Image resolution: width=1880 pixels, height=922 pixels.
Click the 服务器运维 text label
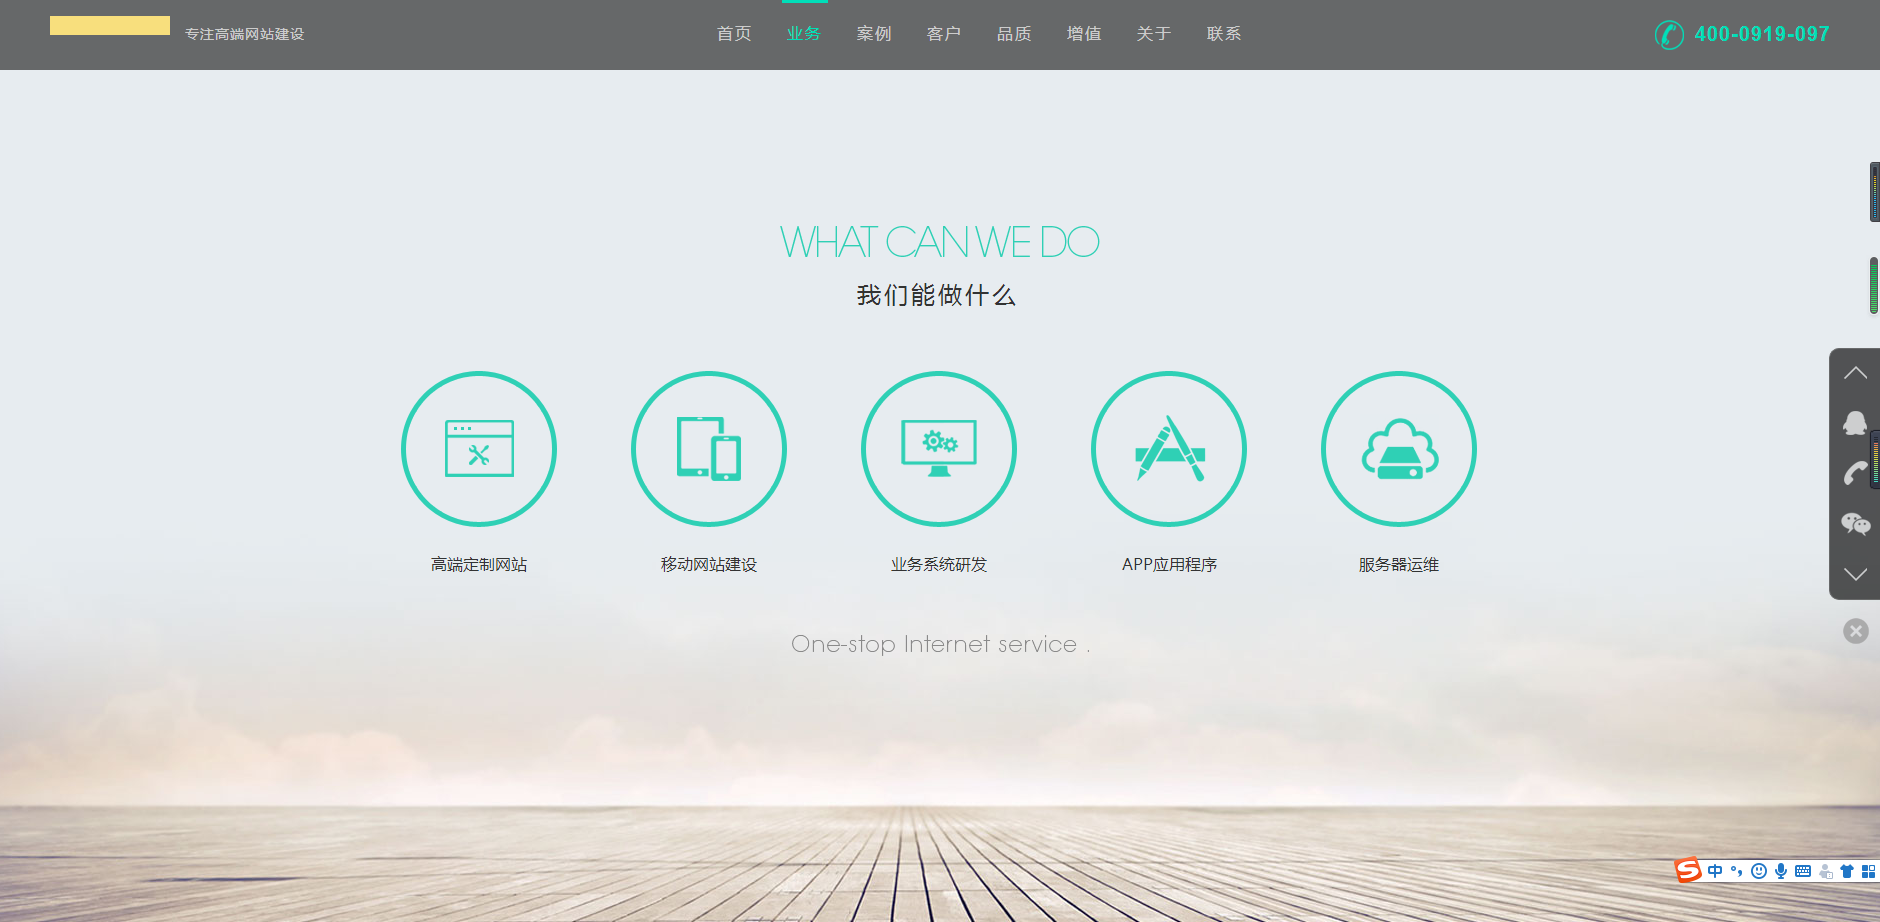pos(1399,565)
